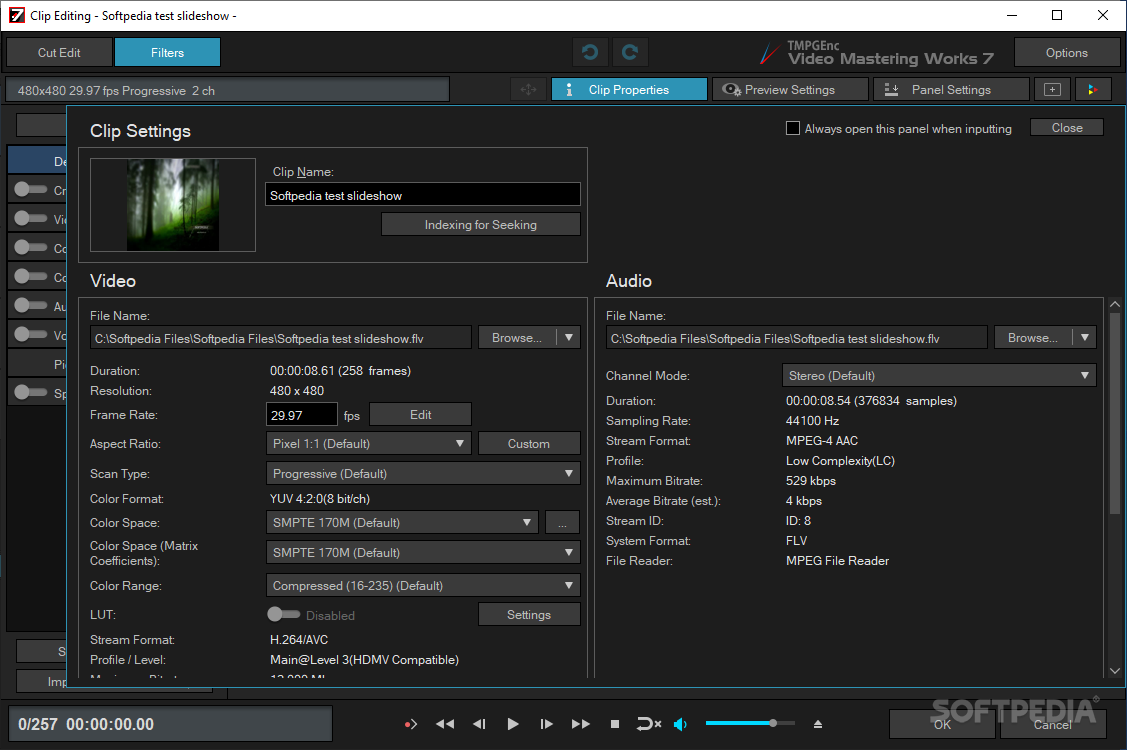Switch to the Filters tab
Screen dimensions: 1127x750
point(167,52)
